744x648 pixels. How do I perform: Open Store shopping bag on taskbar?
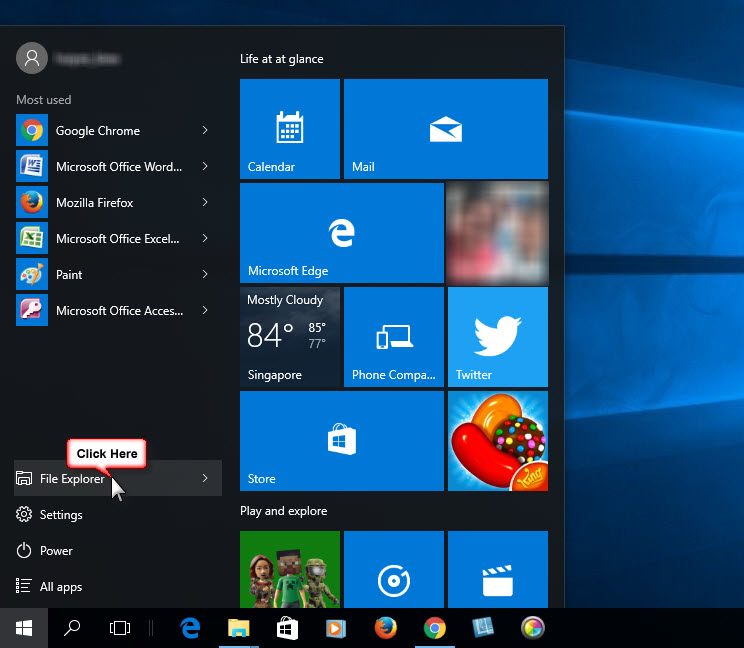(x=288, y=628)
